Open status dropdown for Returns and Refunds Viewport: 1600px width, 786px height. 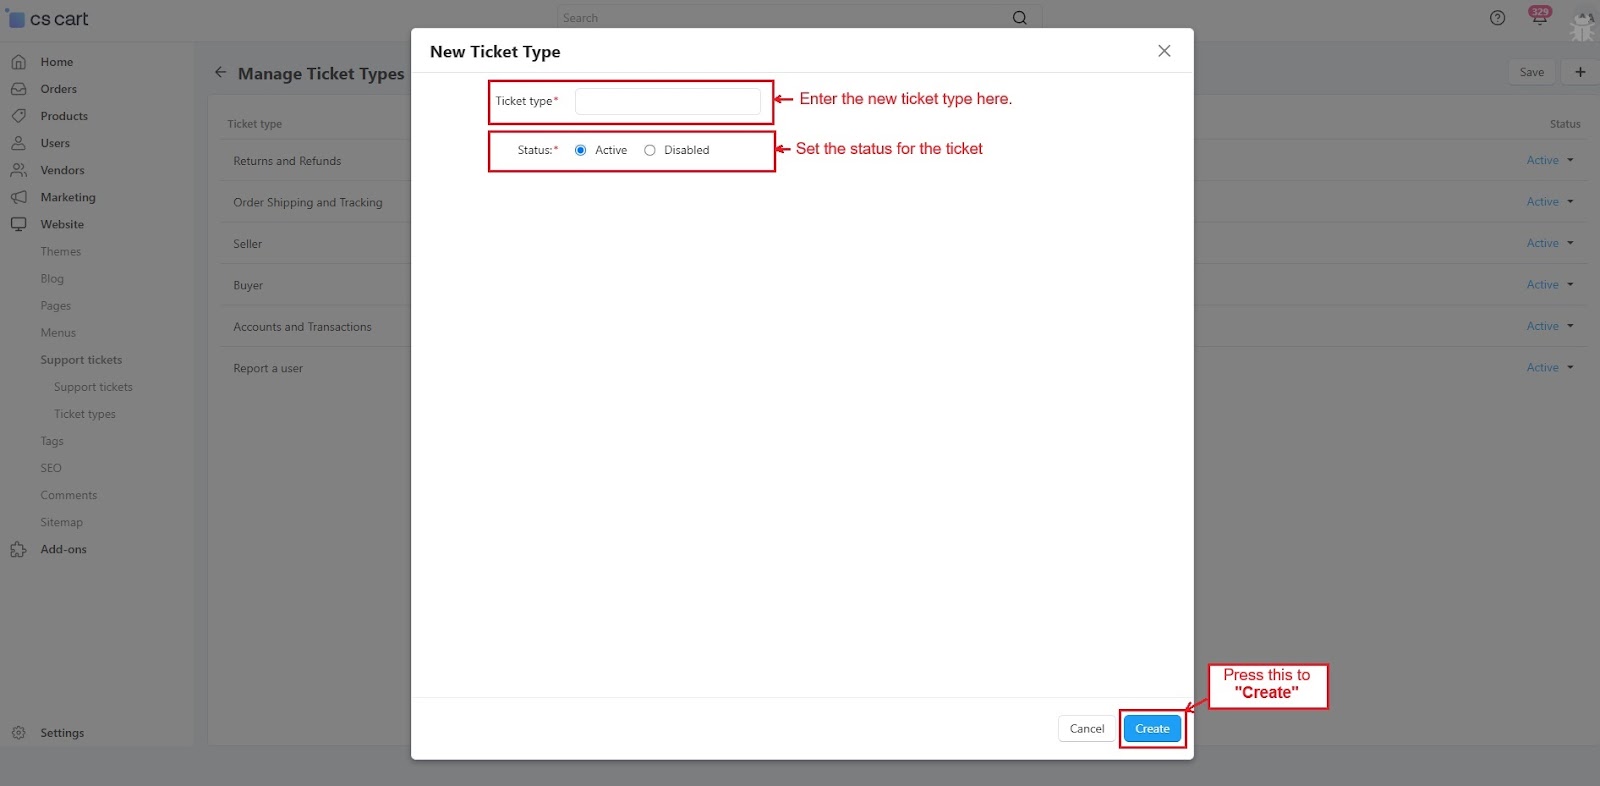(1550, 160)
